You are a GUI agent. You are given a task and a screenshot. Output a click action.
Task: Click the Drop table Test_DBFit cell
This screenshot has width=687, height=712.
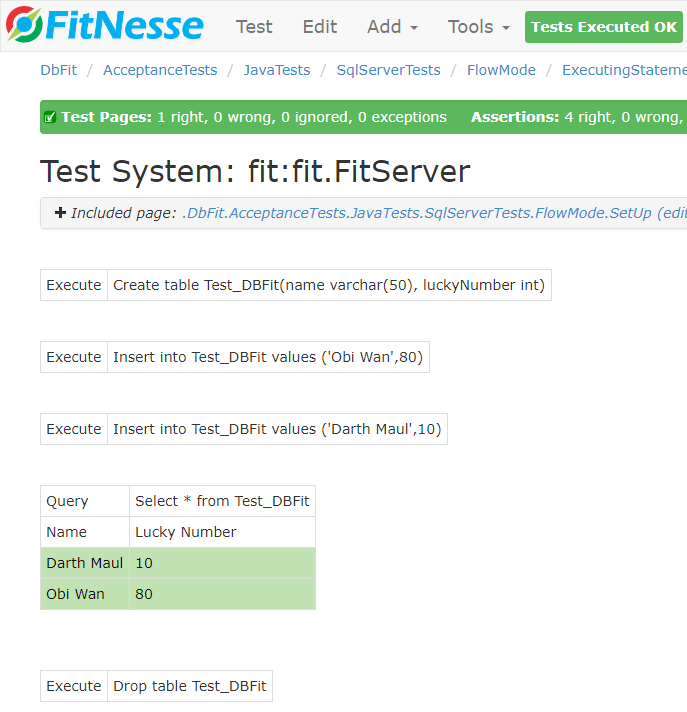[x=189, y=686]
